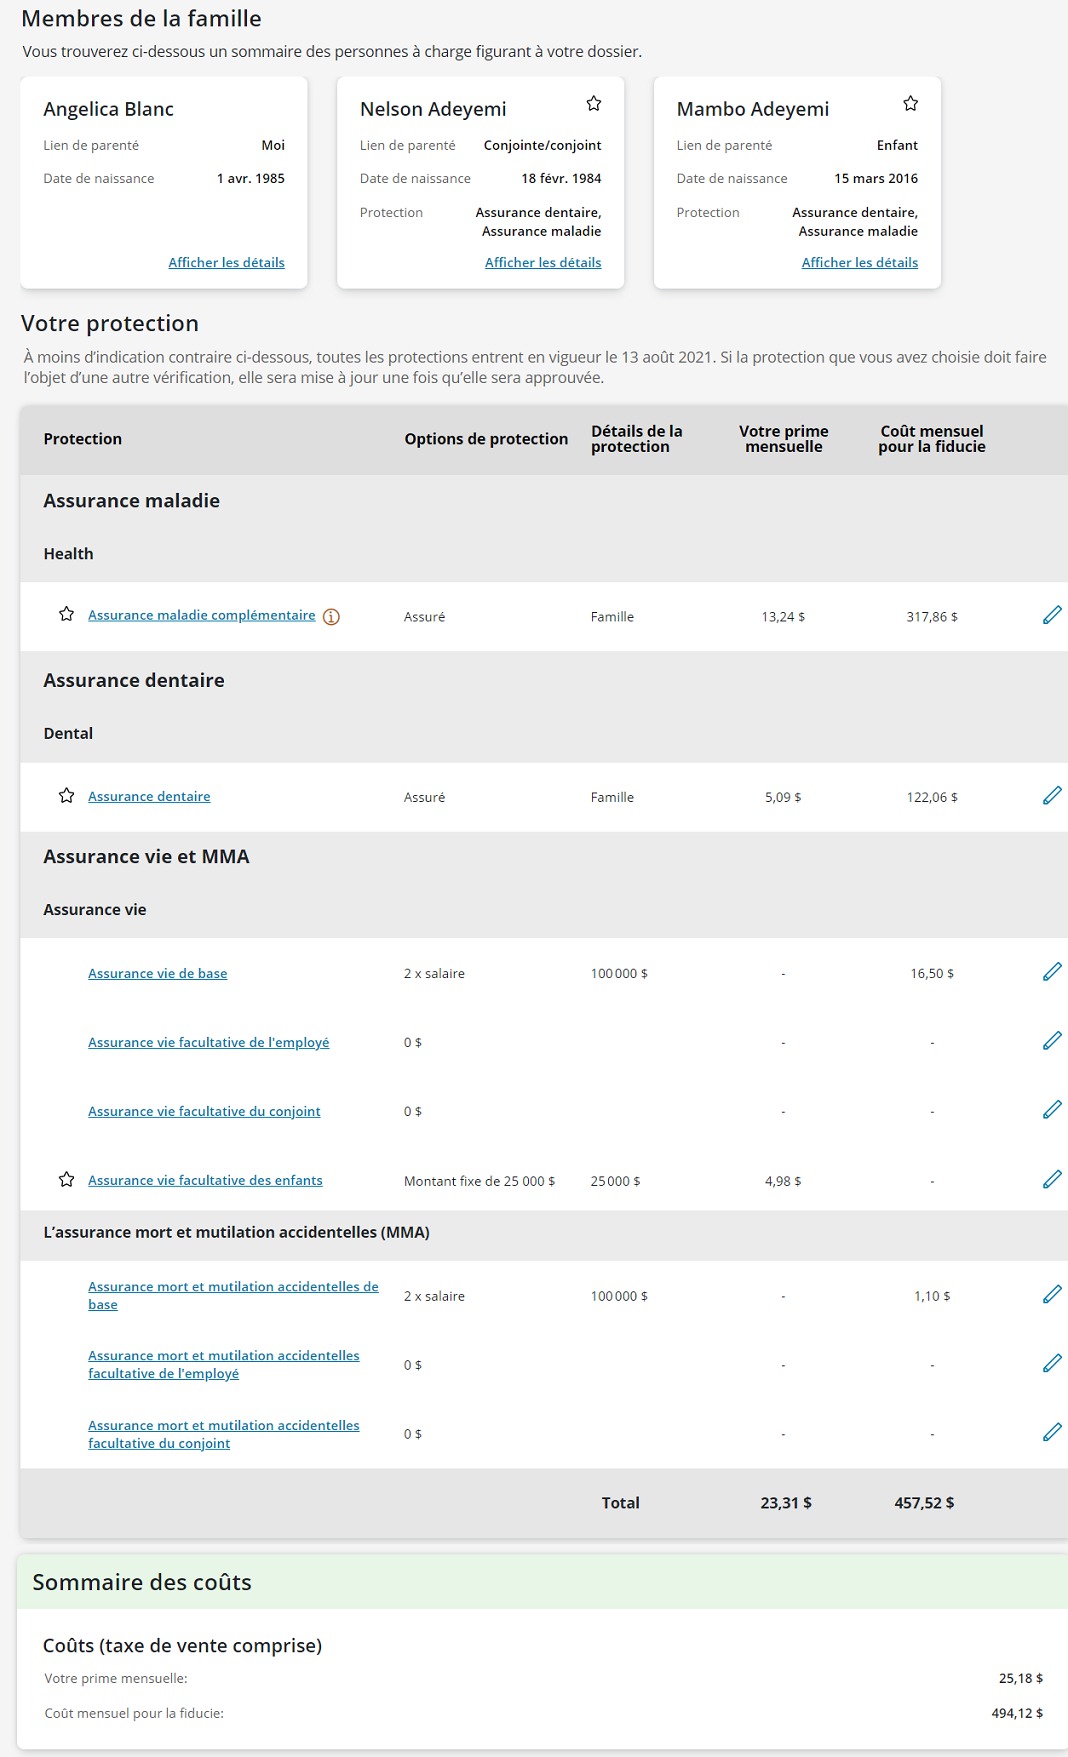Open info icon beside Assurance maladie complémentaire

click(x=331, y=617)
